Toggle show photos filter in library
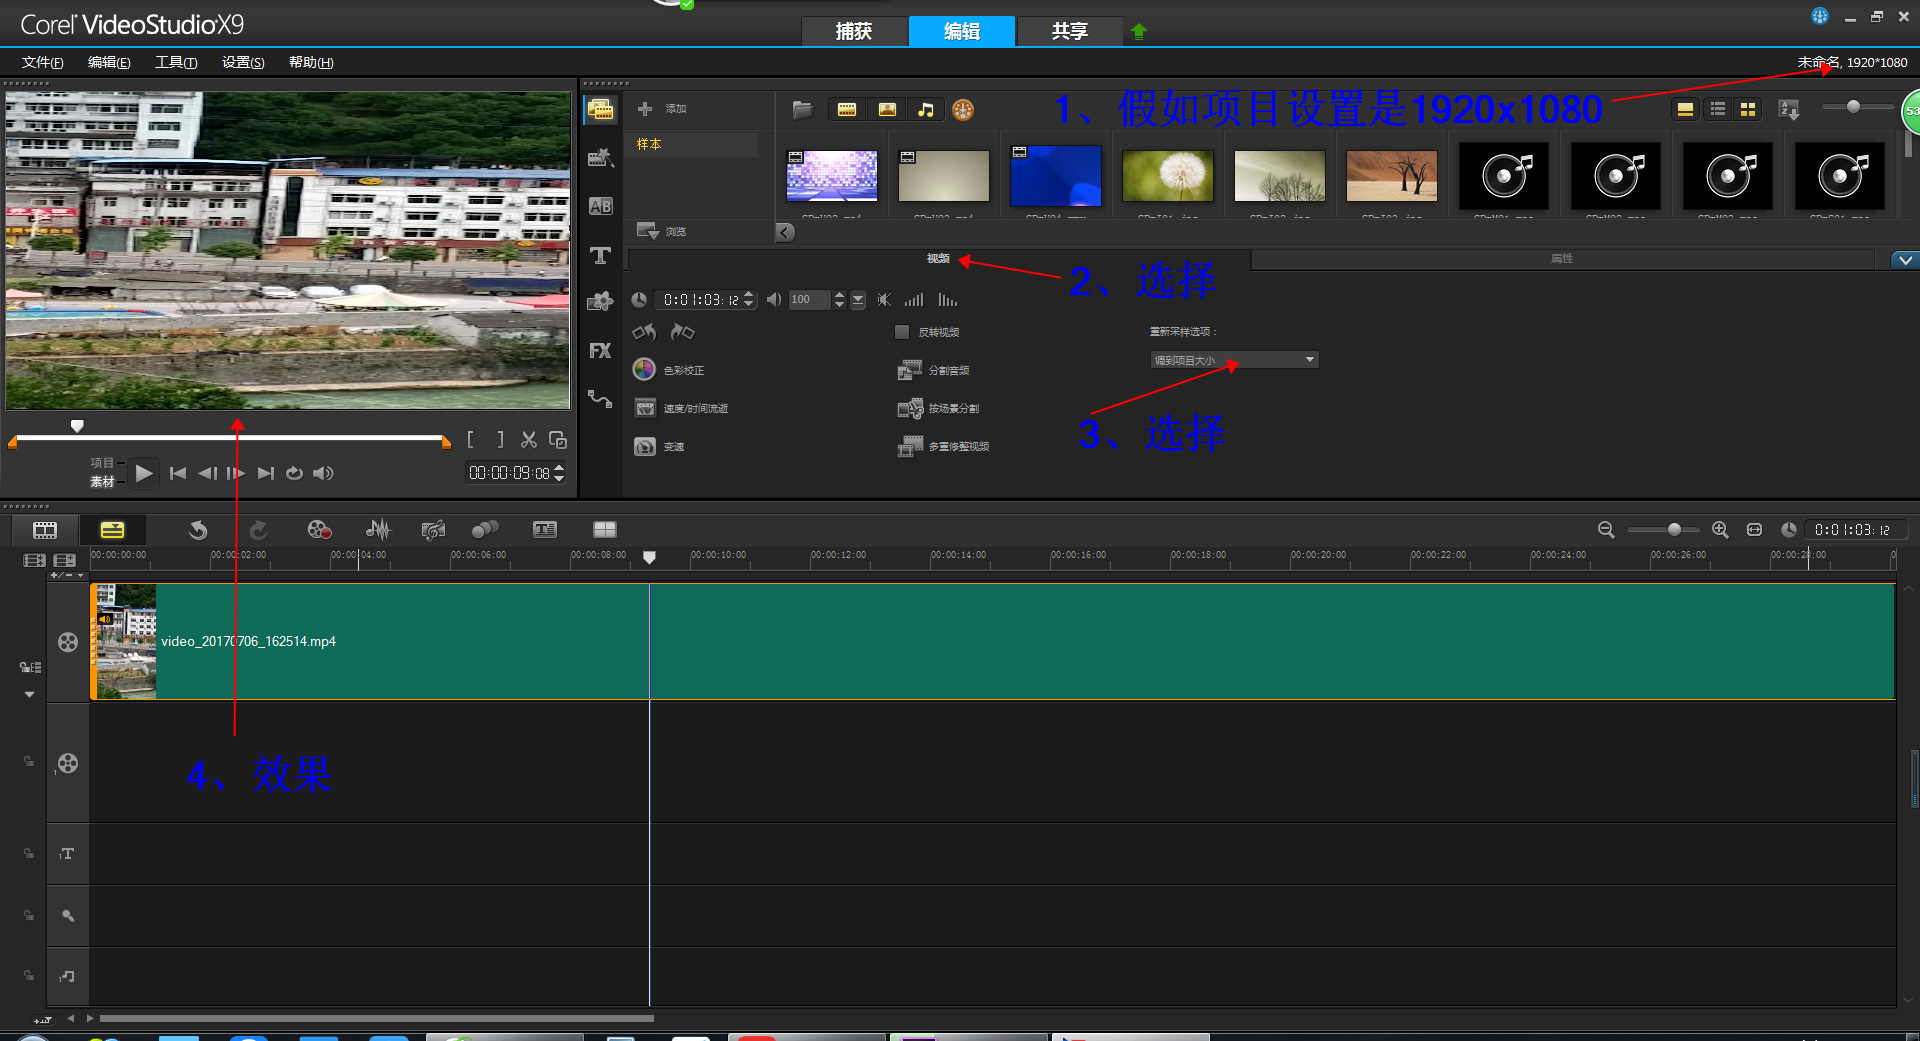1920x1041 pixels. pyautogui.click(x=887, y=110)
